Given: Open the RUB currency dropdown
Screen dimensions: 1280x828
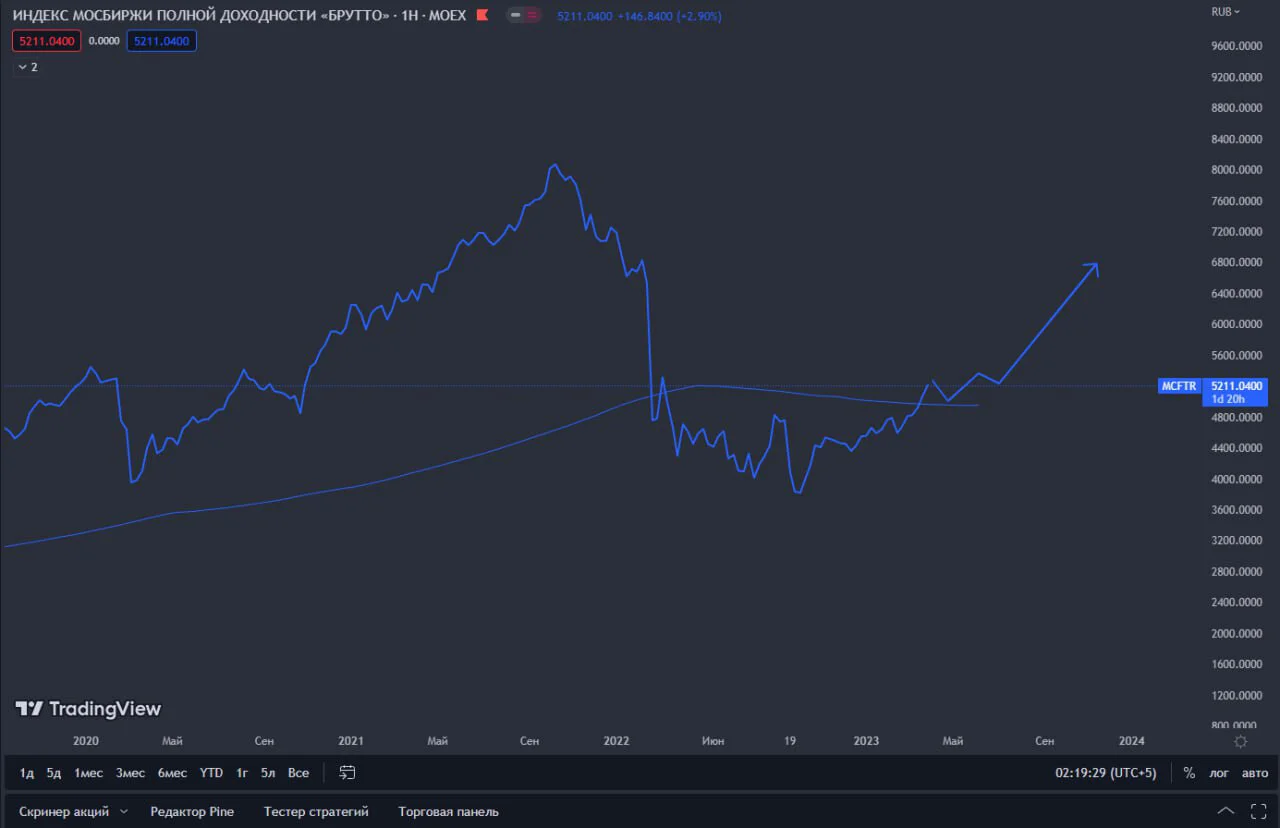Looking at the screenshot, I should 1225,12.
